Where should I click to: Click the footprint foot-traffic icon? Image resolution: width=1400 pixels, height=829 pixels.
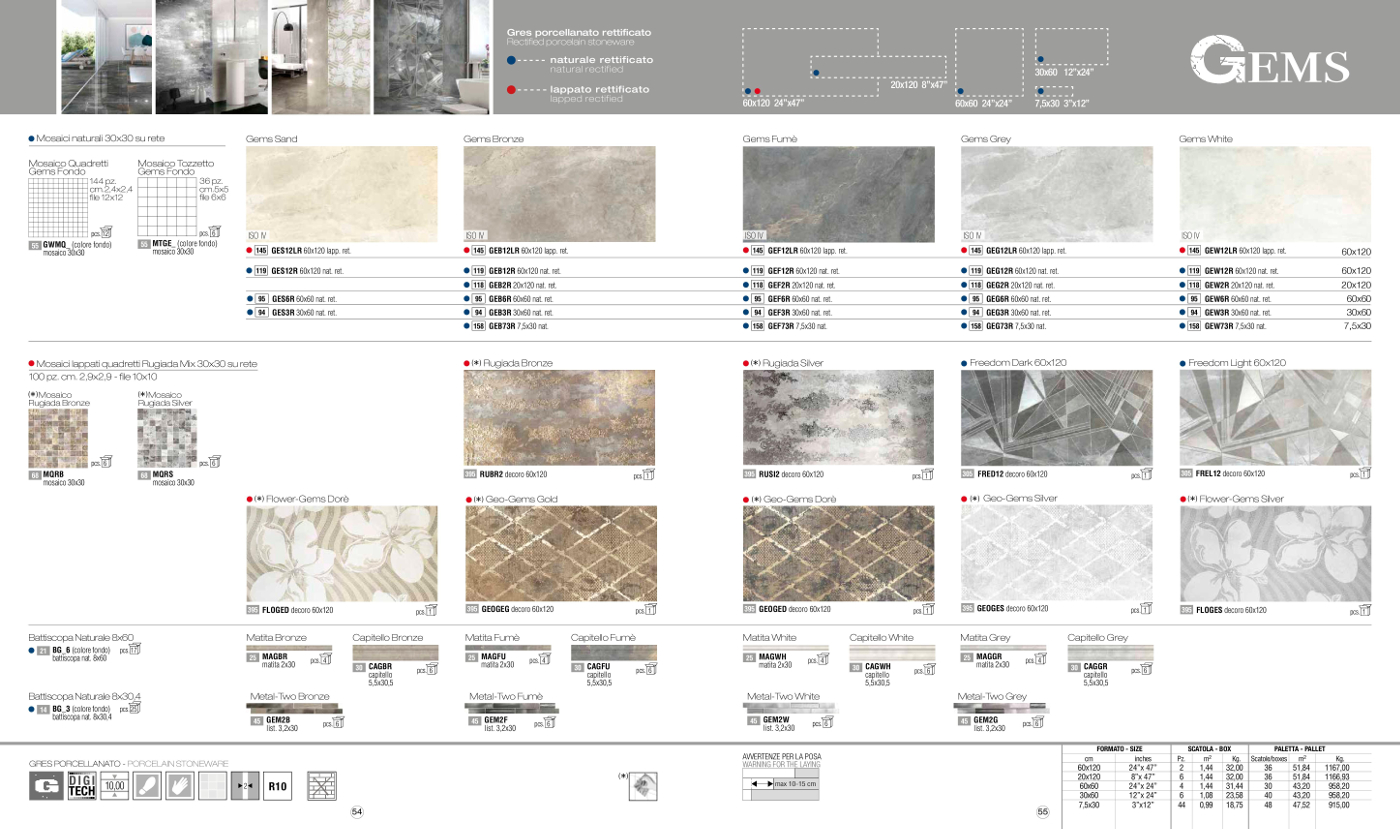(x=147, y=787)
